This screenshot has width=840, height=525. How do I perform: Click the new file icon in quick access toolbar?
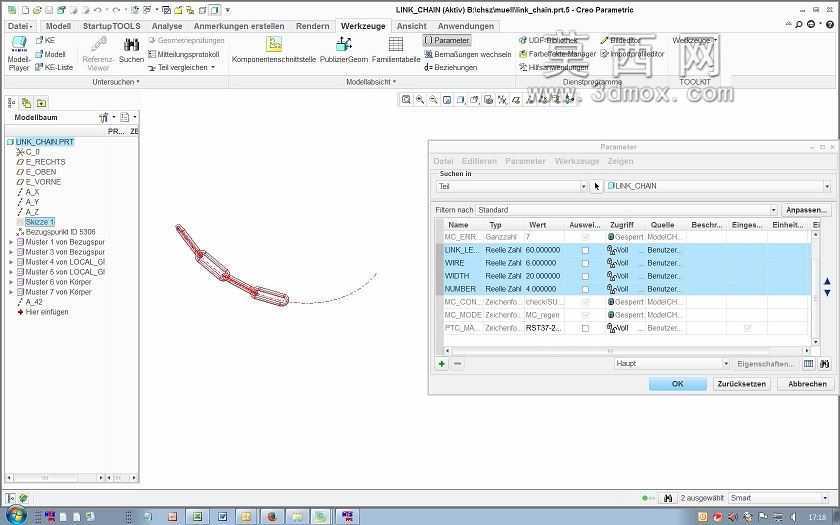(x=25, y=10)
